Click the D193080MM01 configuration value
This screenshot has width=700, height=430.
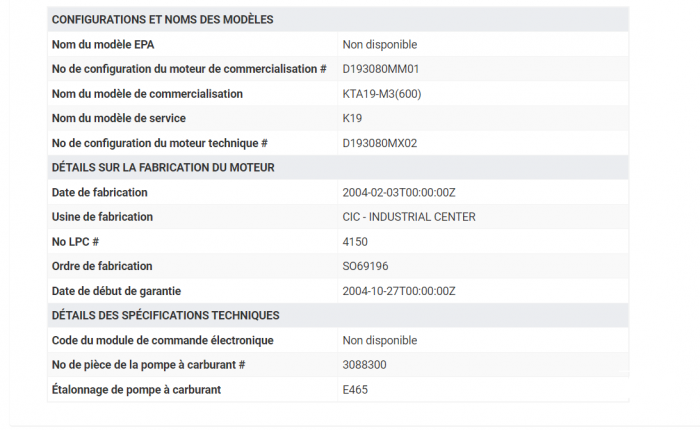(381, 69)
